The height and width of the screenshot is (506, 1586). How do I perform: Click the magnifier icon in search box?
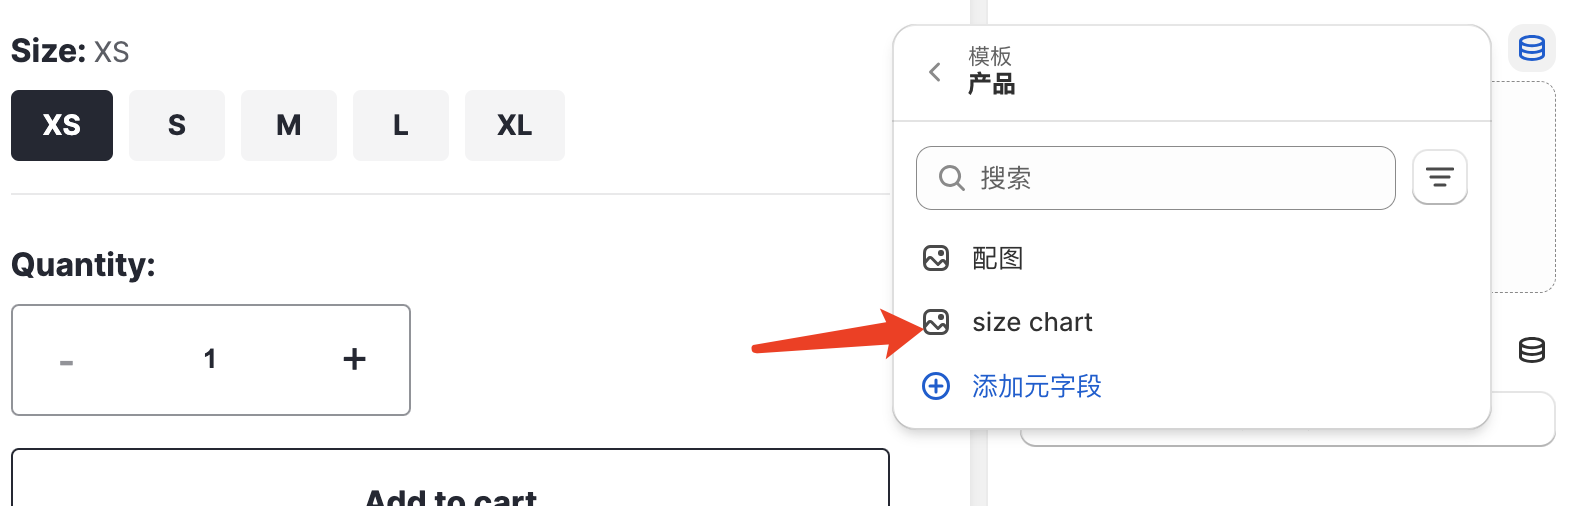pos(951,178)
